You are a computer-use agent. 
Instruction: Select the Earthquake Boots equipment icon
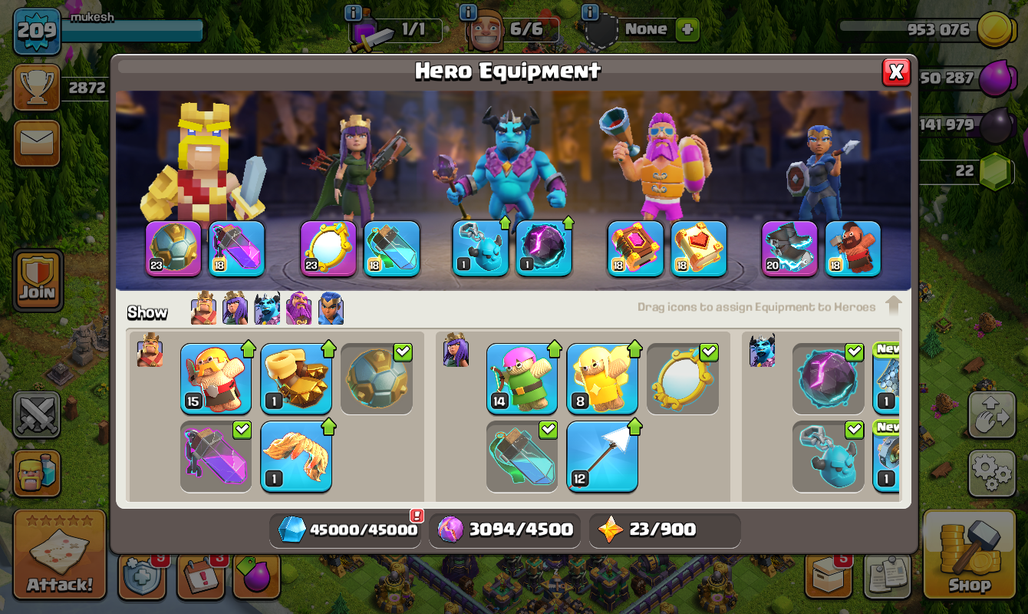click(x=296, y=379)
